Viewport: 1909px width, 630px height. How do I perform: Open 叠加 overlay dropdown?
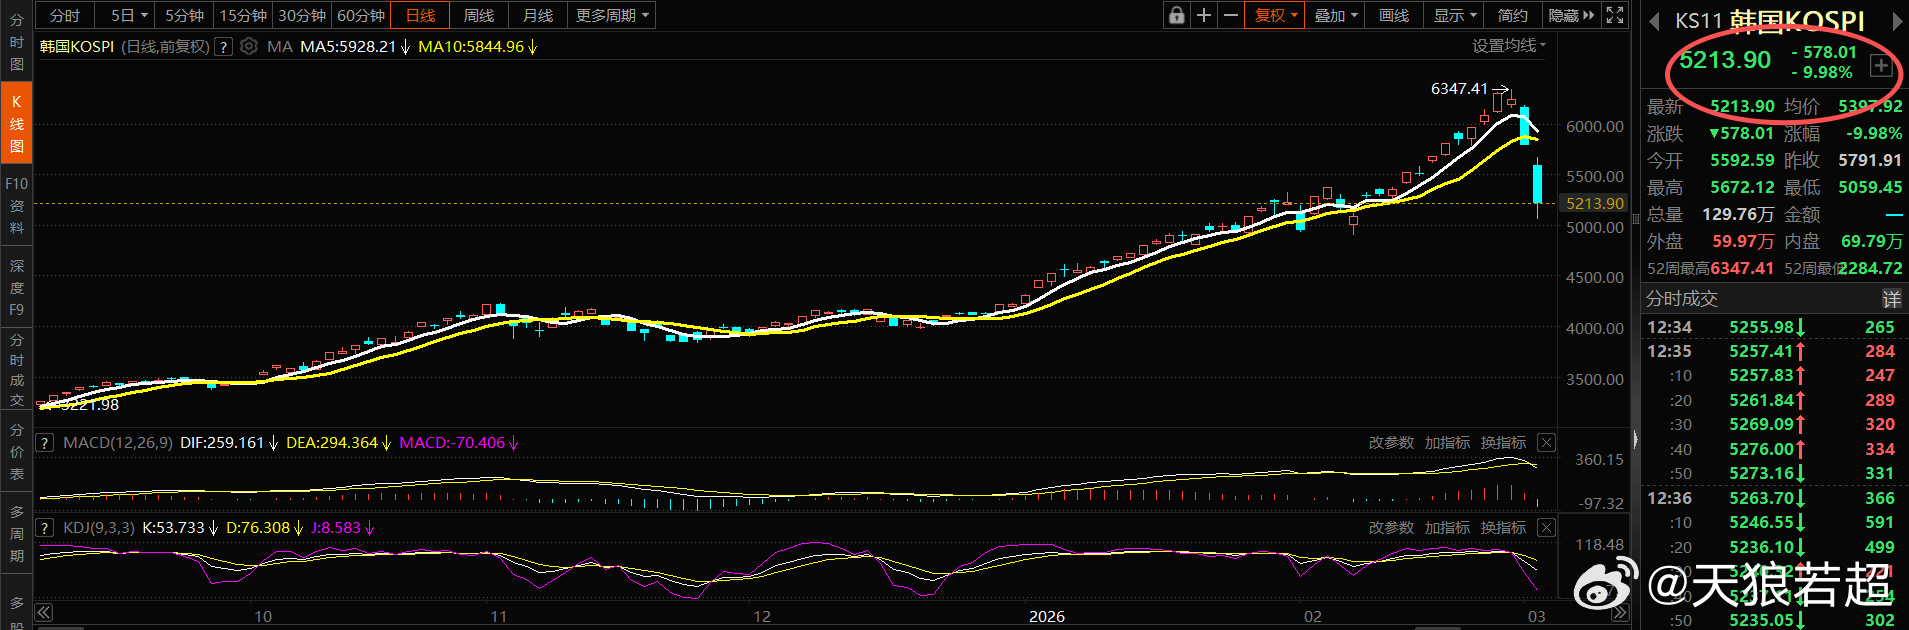pyautogui.click(x=1335, y=15)
